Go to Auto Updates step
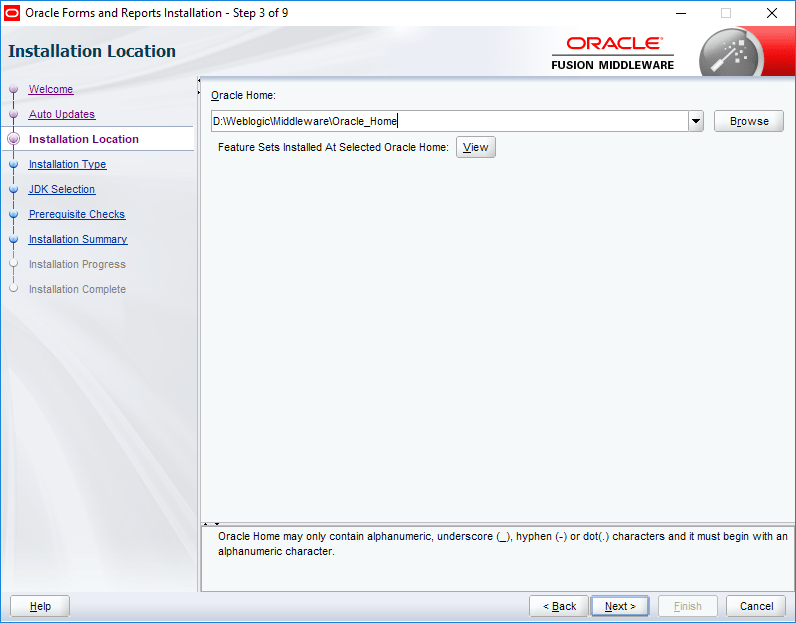 coord(61,114)
